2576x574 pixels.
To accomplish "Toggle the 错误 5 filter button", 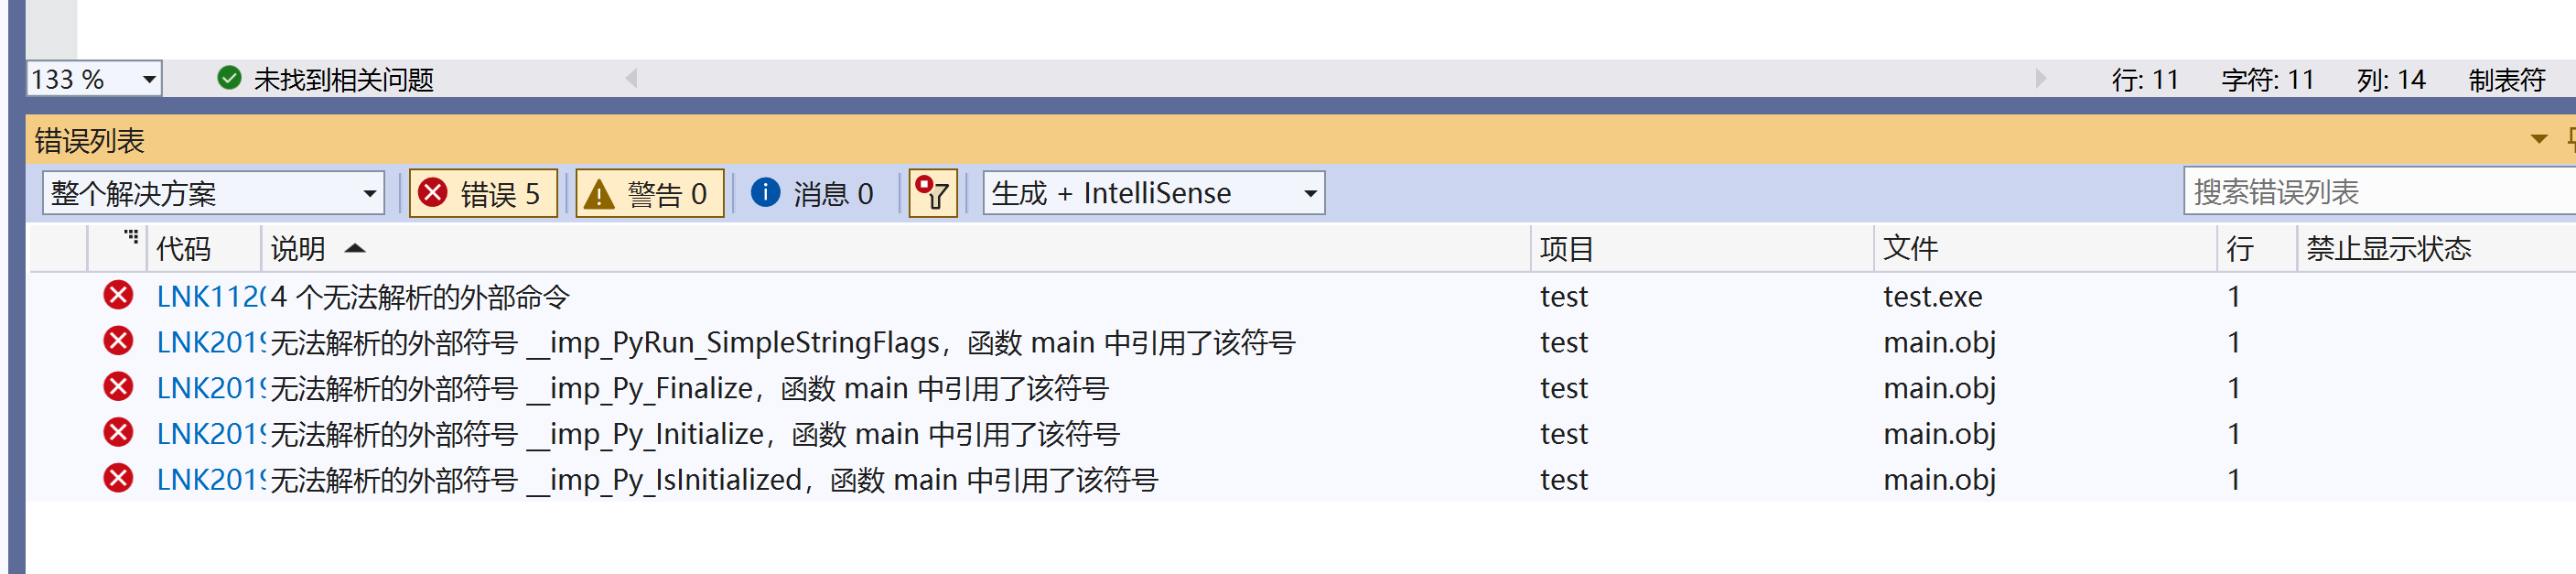I will [x=483, y=192].
